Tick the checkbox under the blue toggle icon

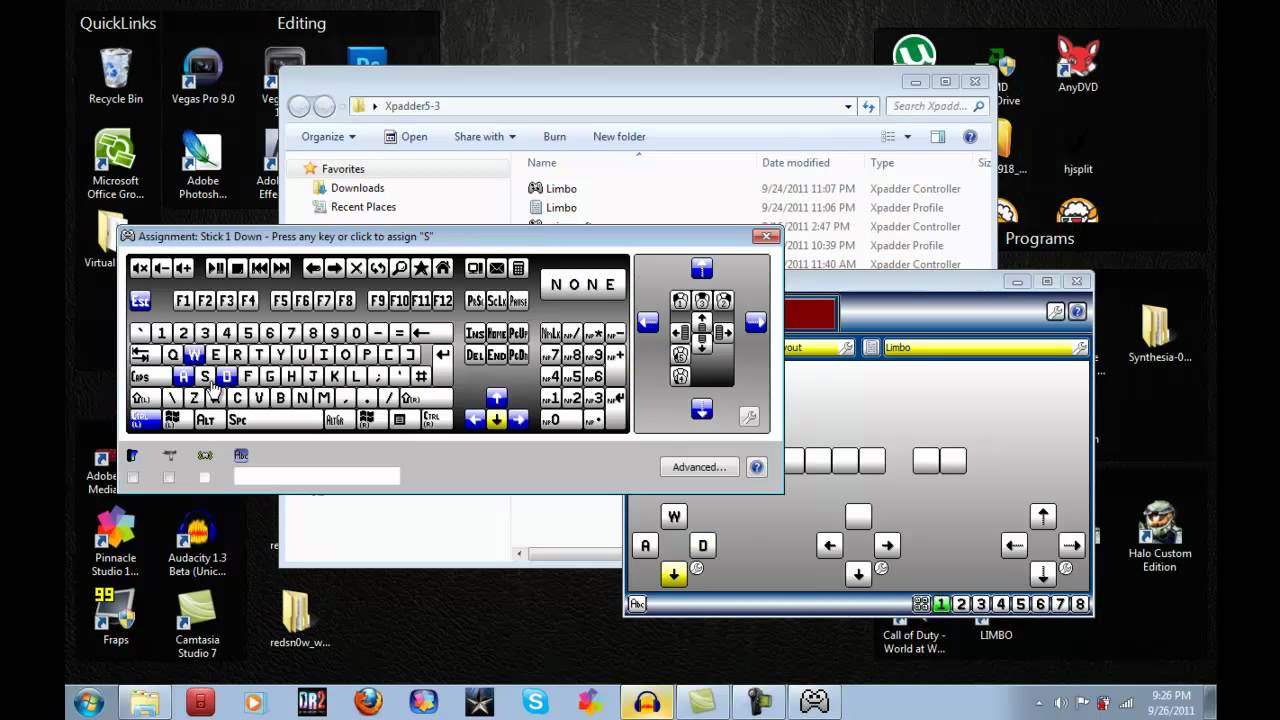pyautogui.click(x=133, y=477)
